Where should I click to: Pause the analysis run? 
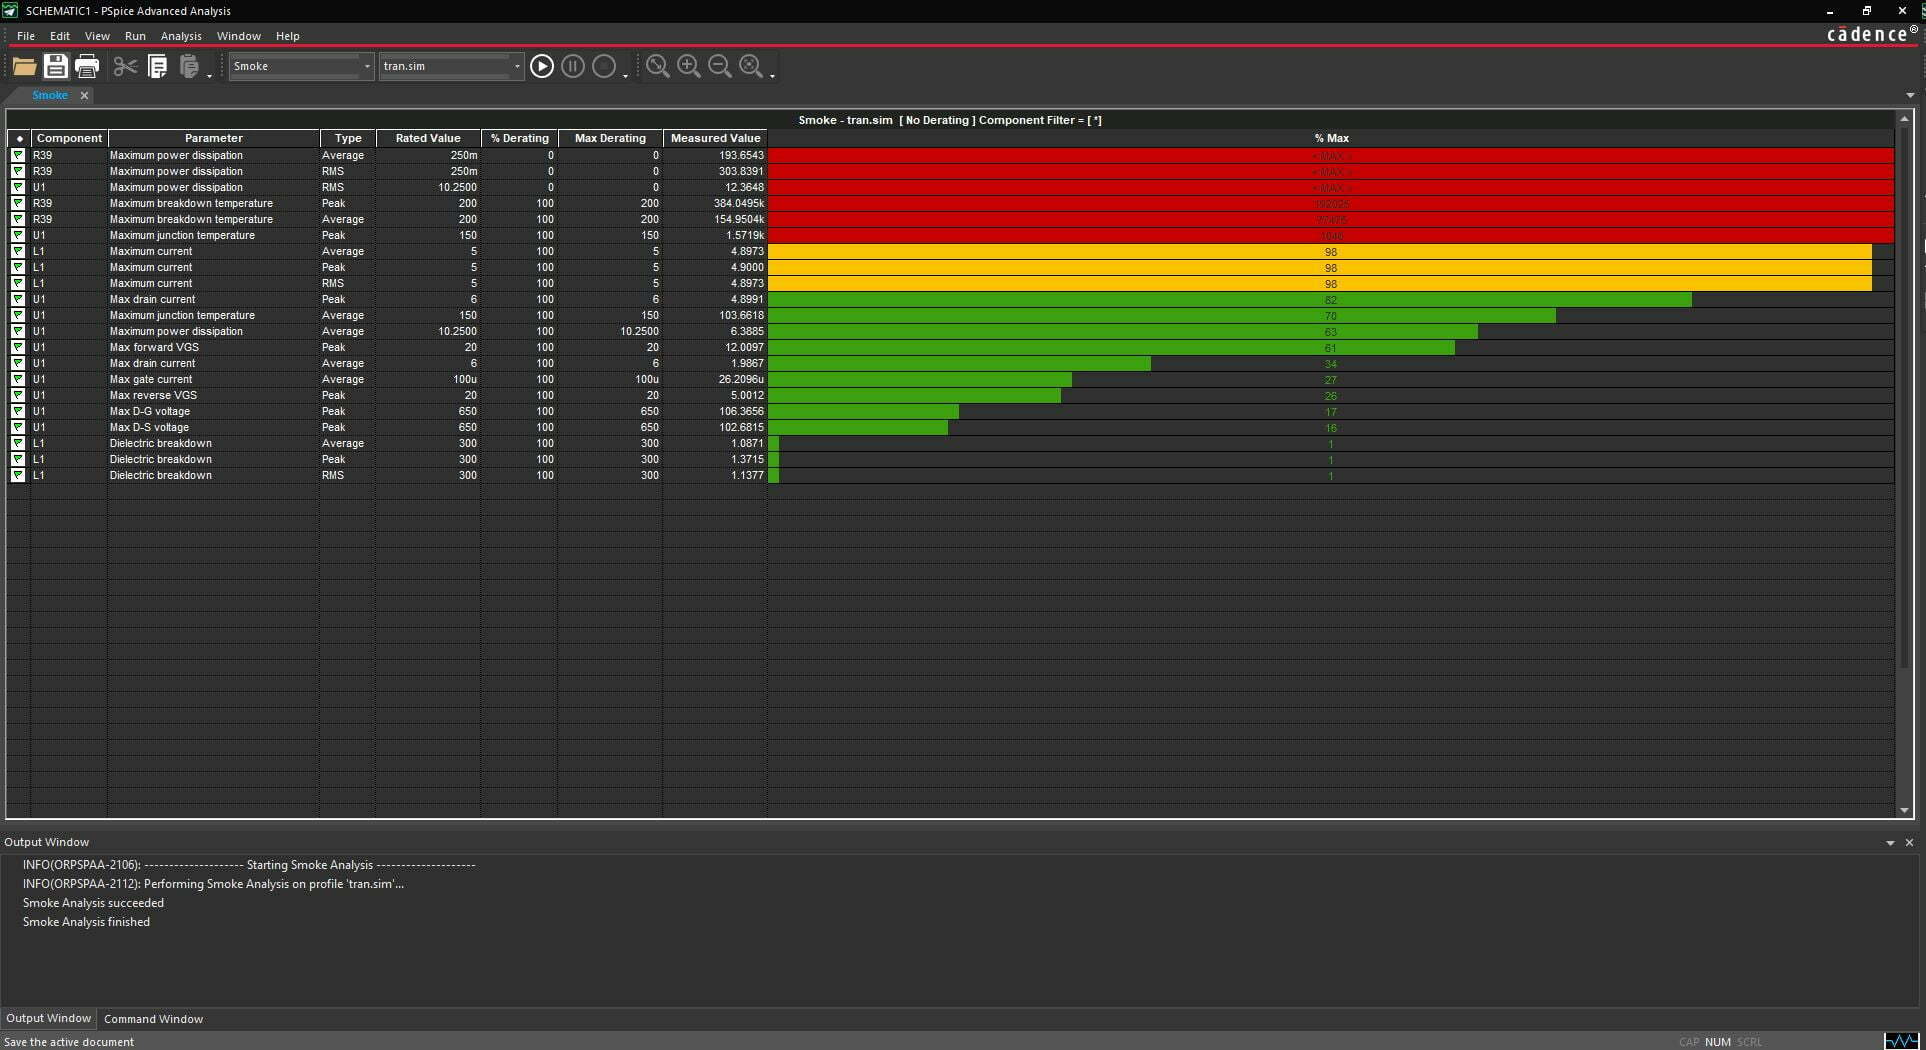point(573,66)
